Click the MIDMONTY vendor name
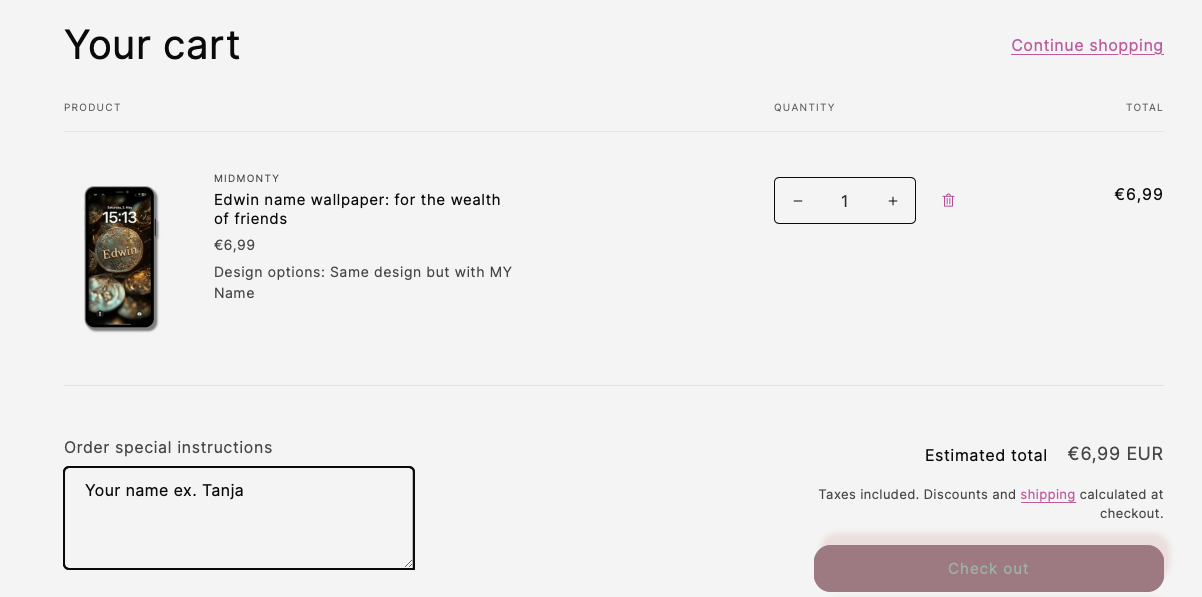Viewport: 1202px width, 597px height. 246,178
